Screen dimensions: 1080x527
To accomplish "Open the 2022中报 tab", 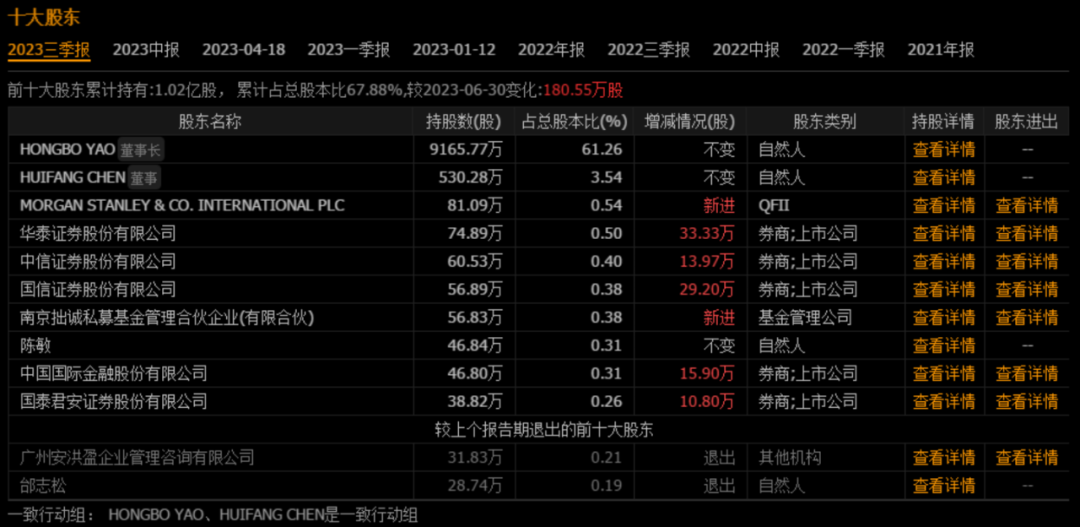I will click(x=746, y=50).
